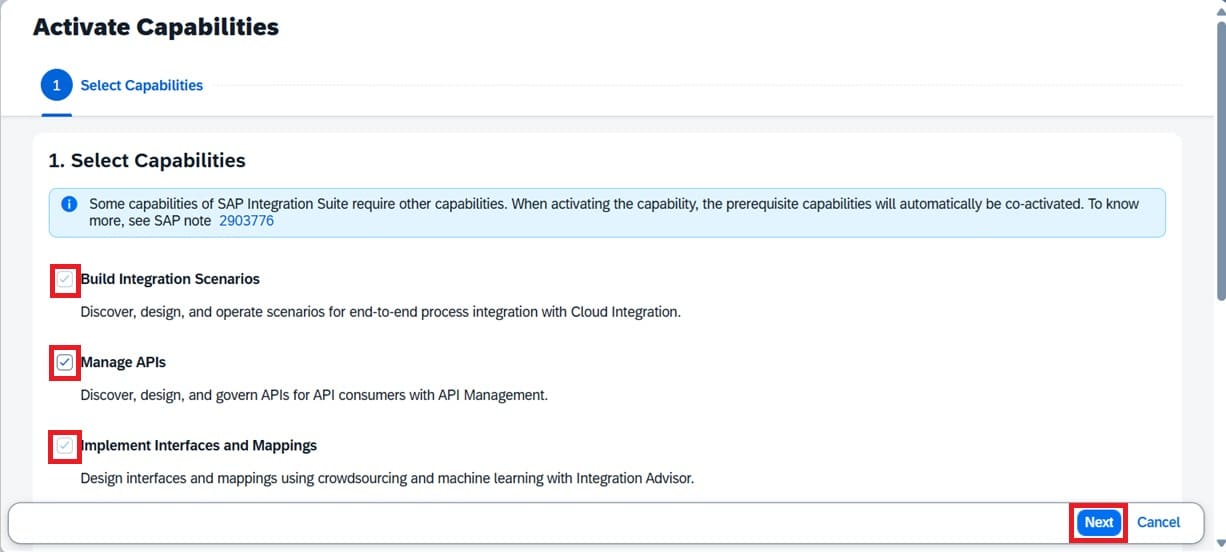This screenshot has height=552, width=1226.
Task: Click the vertical scrollbar thumb
Action: tap(1219, 160)
